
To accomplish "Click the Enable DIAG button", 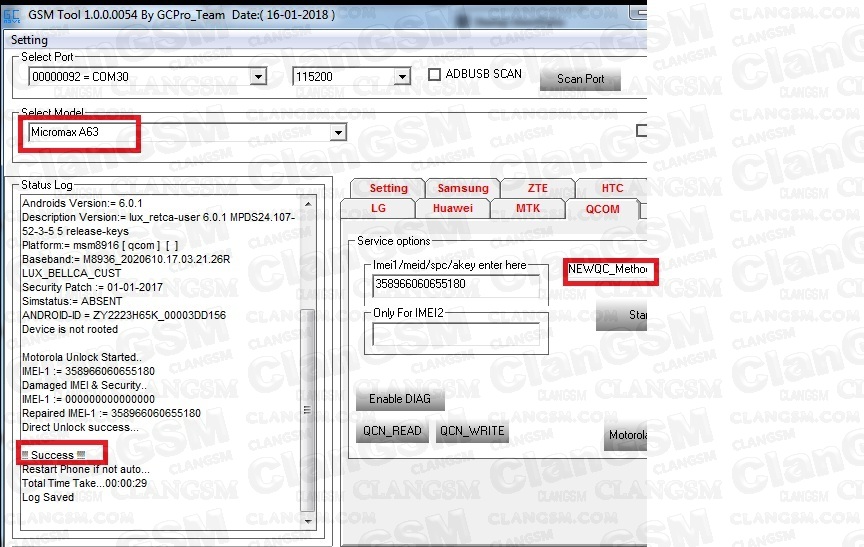I will [400, 399].
